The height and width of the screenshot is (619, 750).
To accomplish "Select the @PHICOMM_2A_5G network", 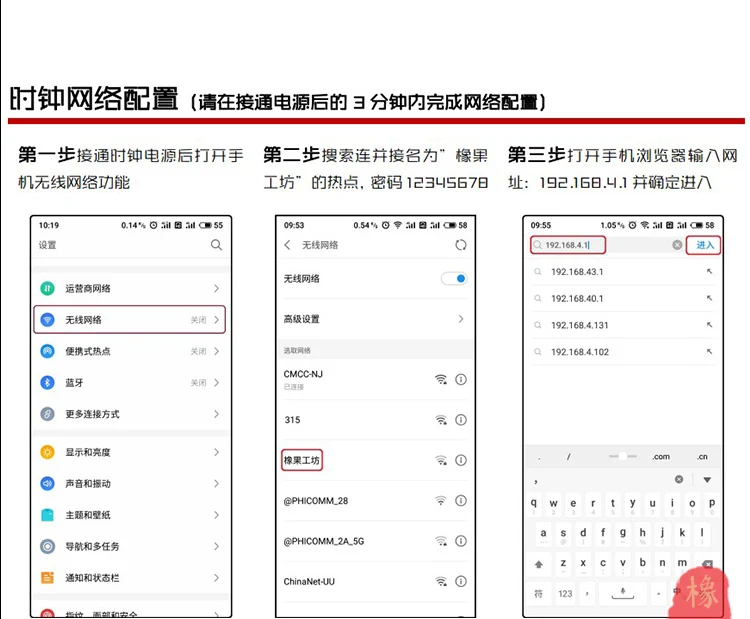I will click(375, 541).
